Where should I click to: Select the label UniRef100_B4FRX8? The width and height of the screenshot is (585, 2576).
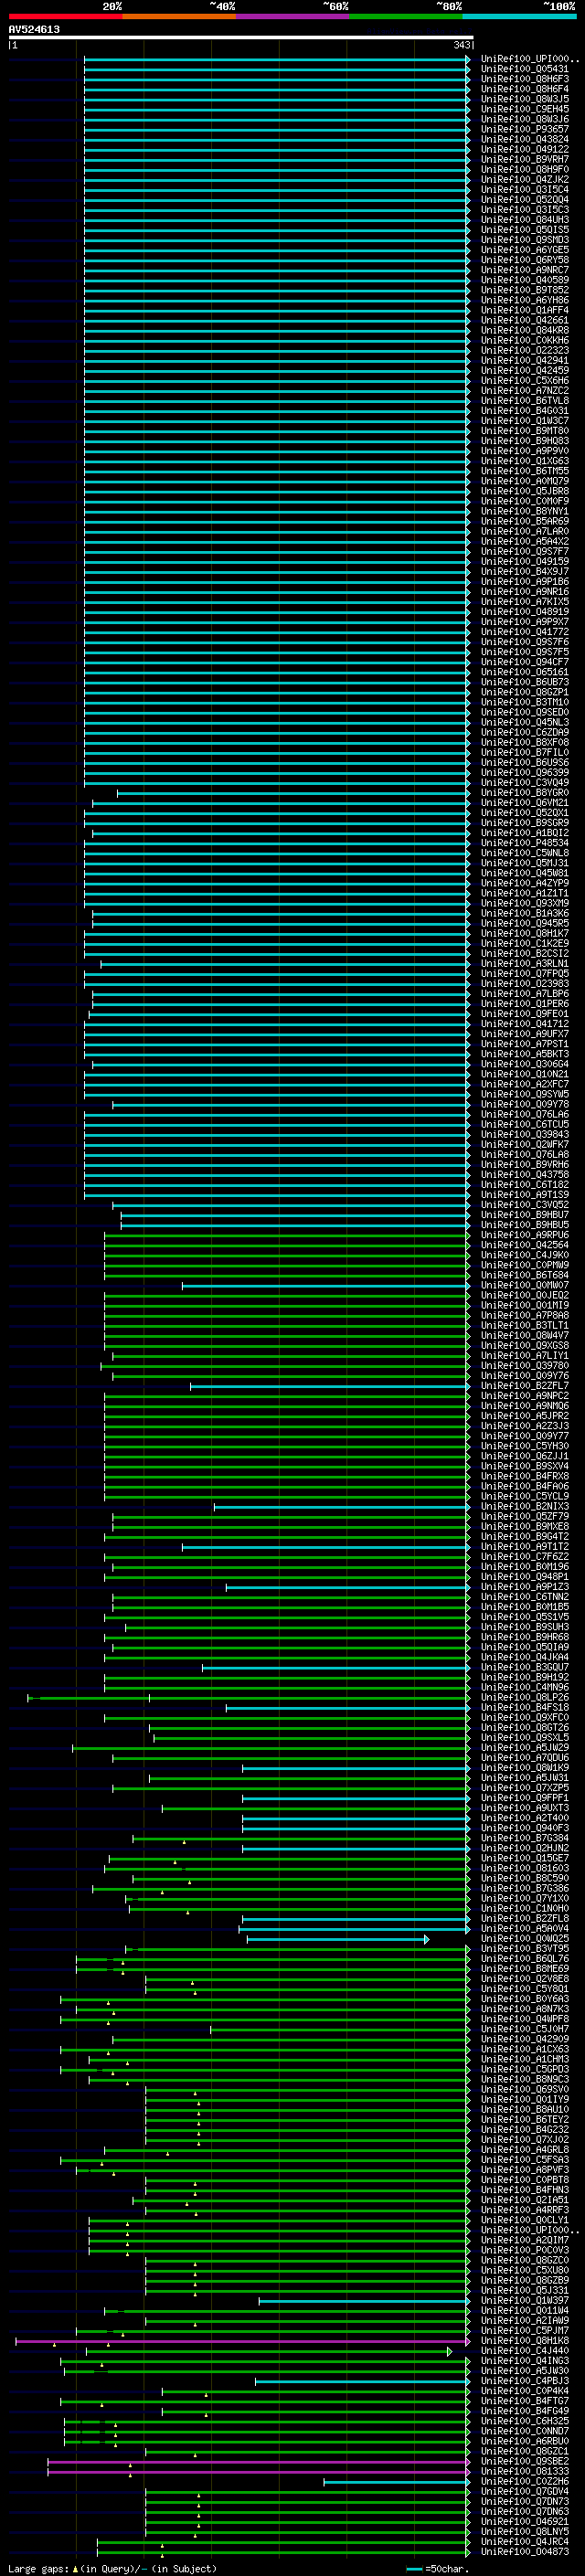click(524, 1476)
